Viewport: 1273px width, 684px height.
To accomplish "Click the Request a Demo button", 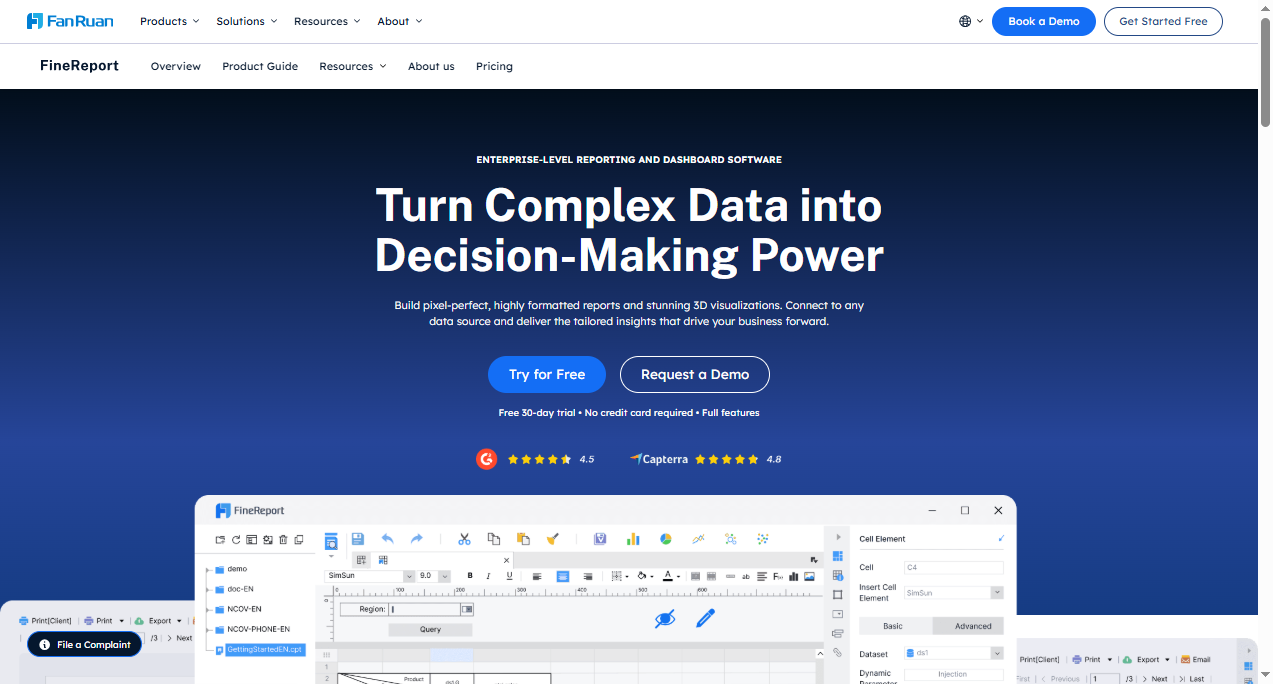I will coord(694,374).
